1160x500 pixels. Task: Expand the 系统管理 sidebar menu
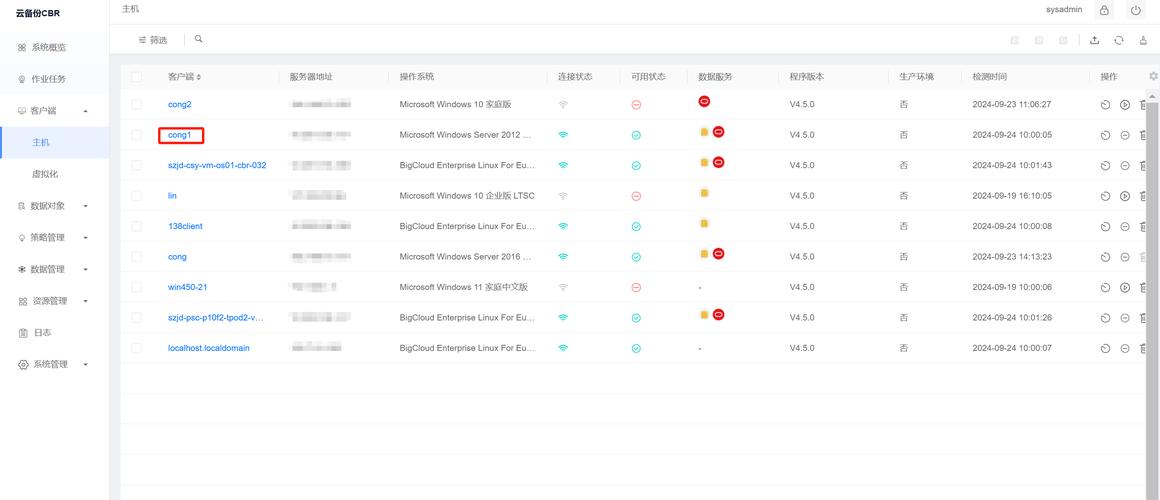click(85, 365)
